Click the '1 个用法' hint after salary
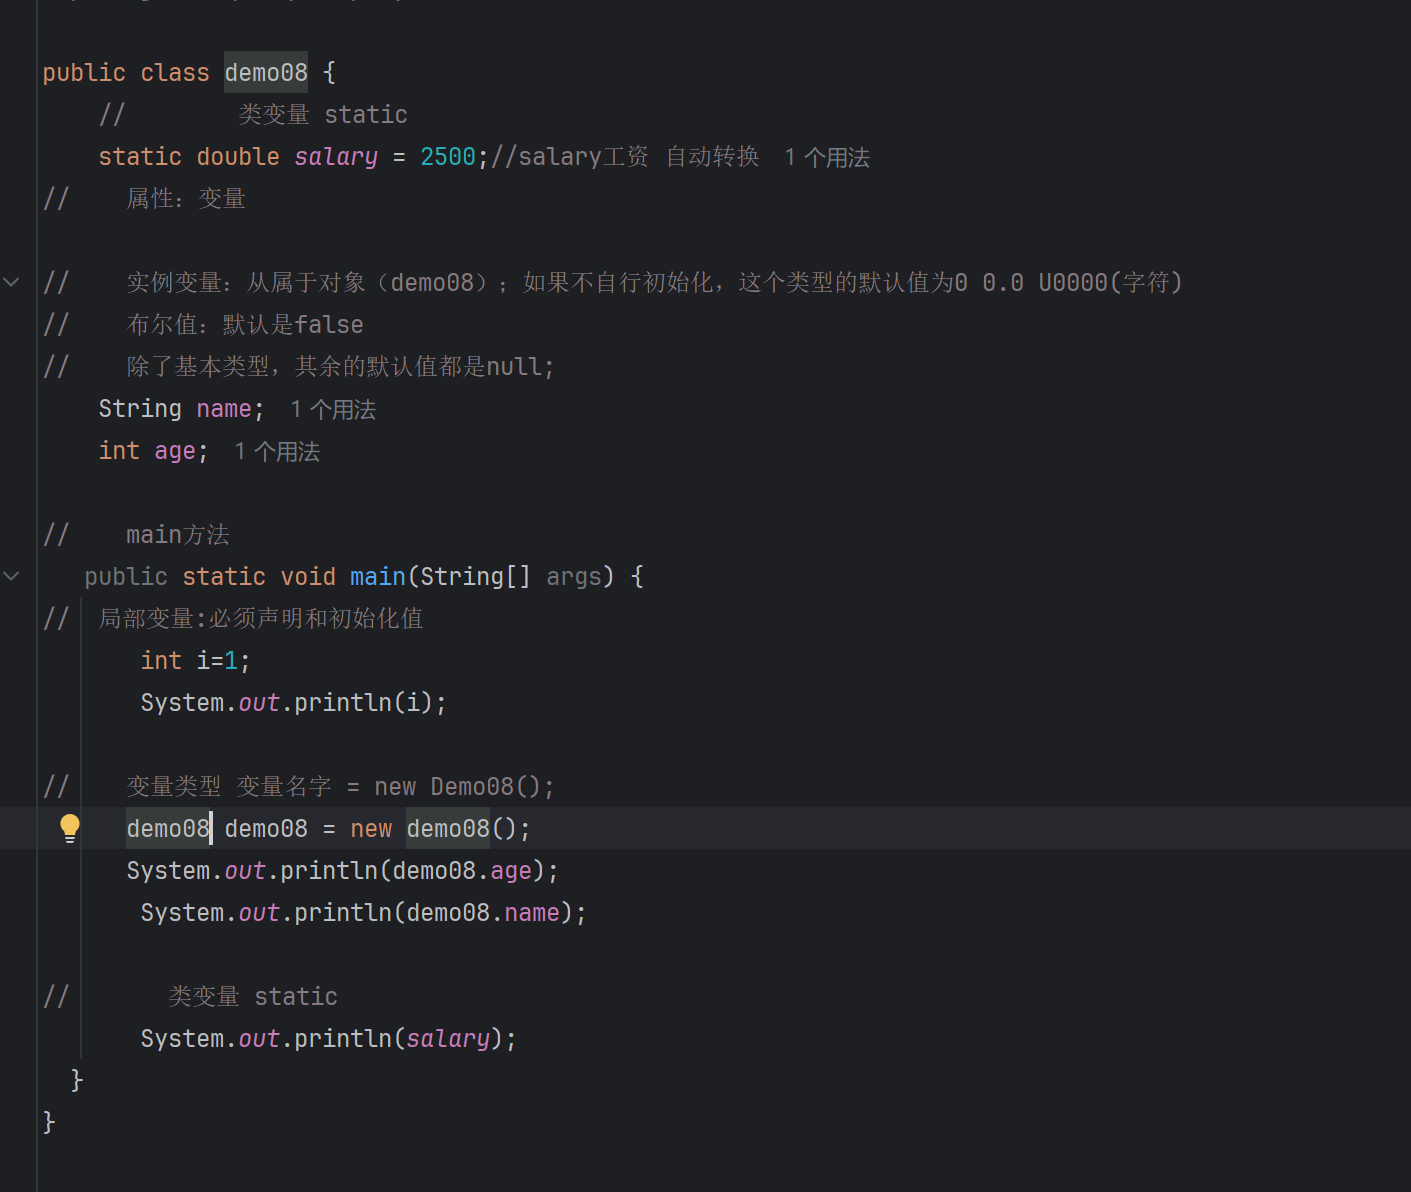This screenshot has width=1411, height=1192. pos(827,157)
